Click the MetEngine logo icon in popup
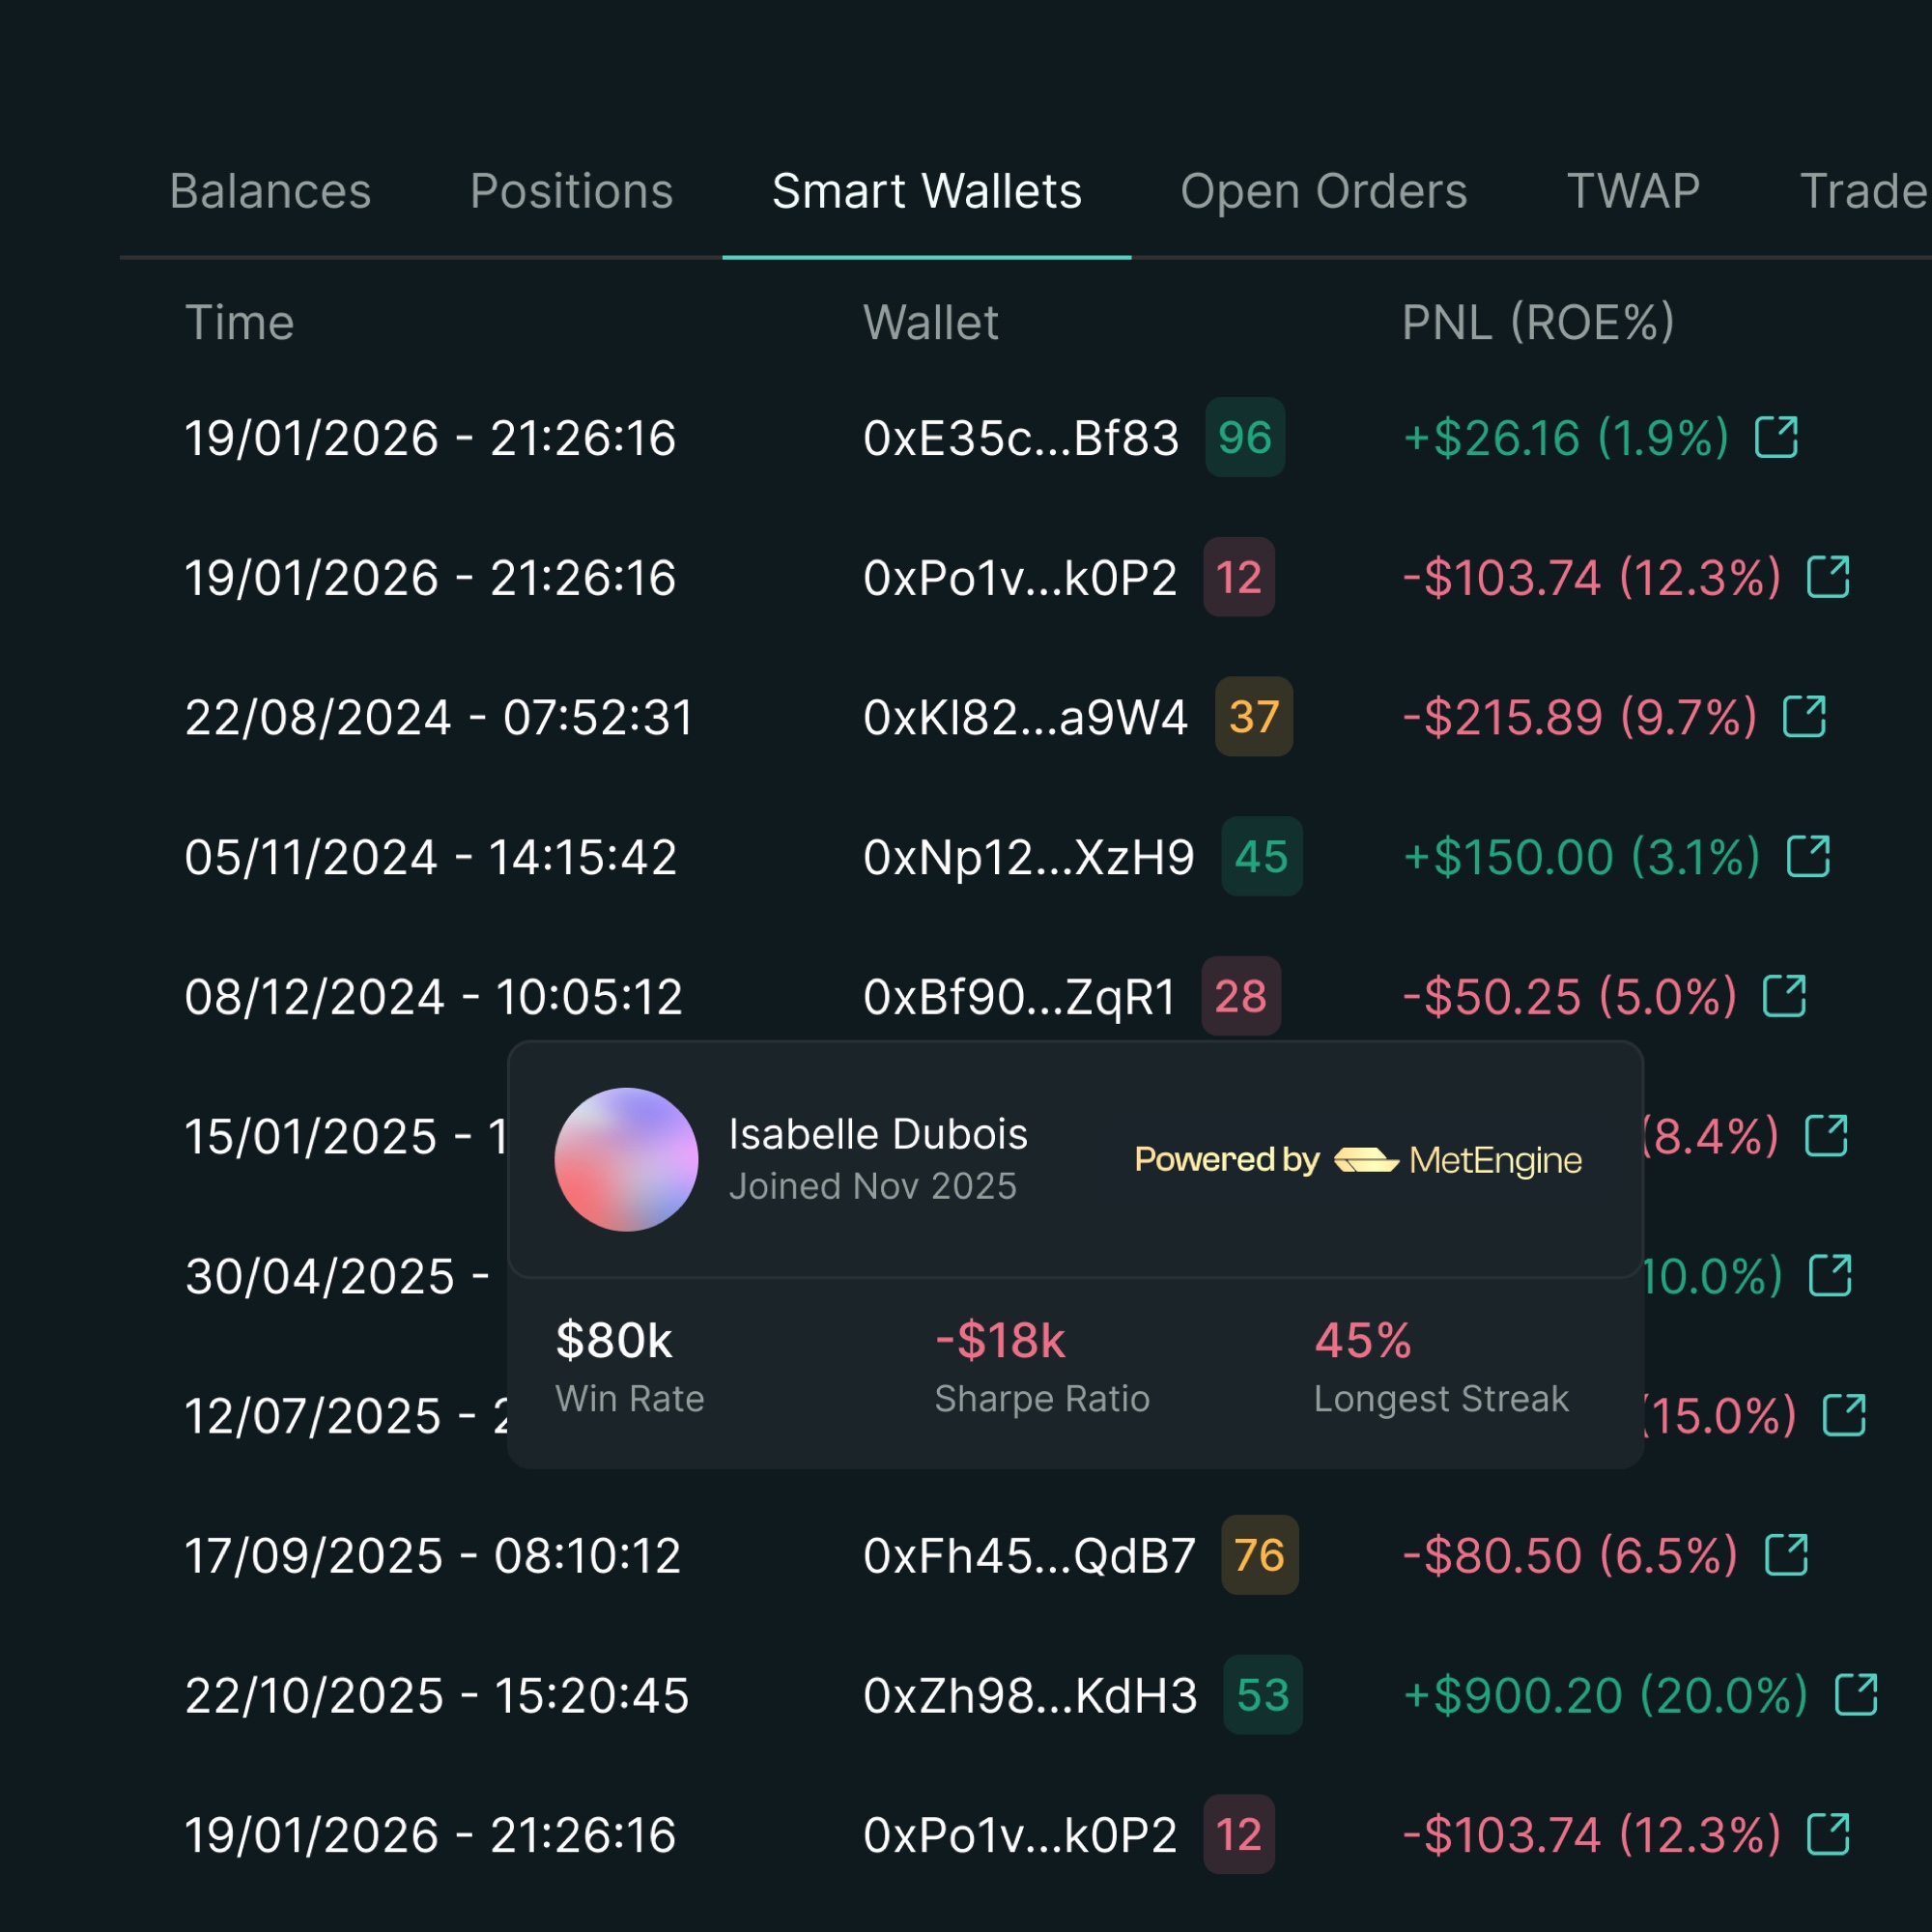1932x1932 pixels. (1366, 1160)
